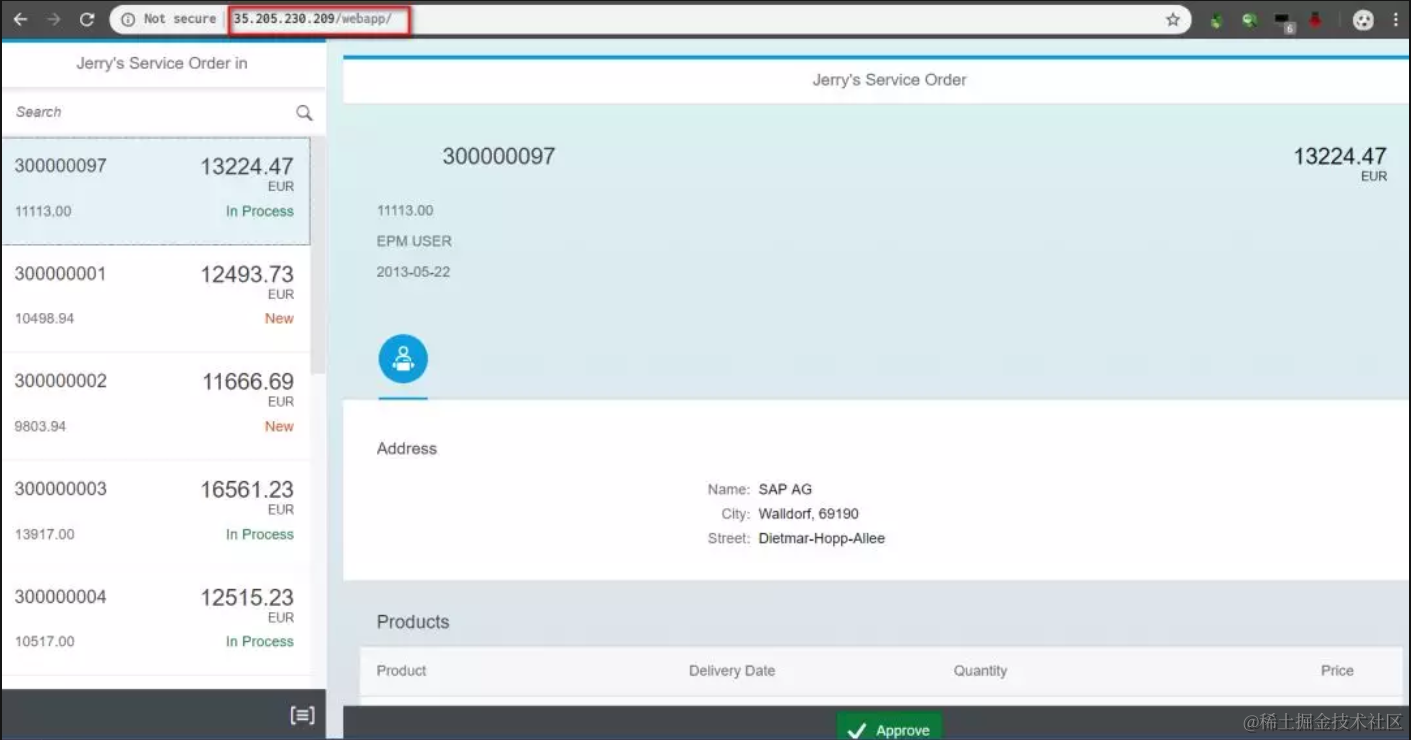The width and height of the screenshot is (1411, 740).
Task: Click the In Process status of order 300000003
Action: (257, 534)
